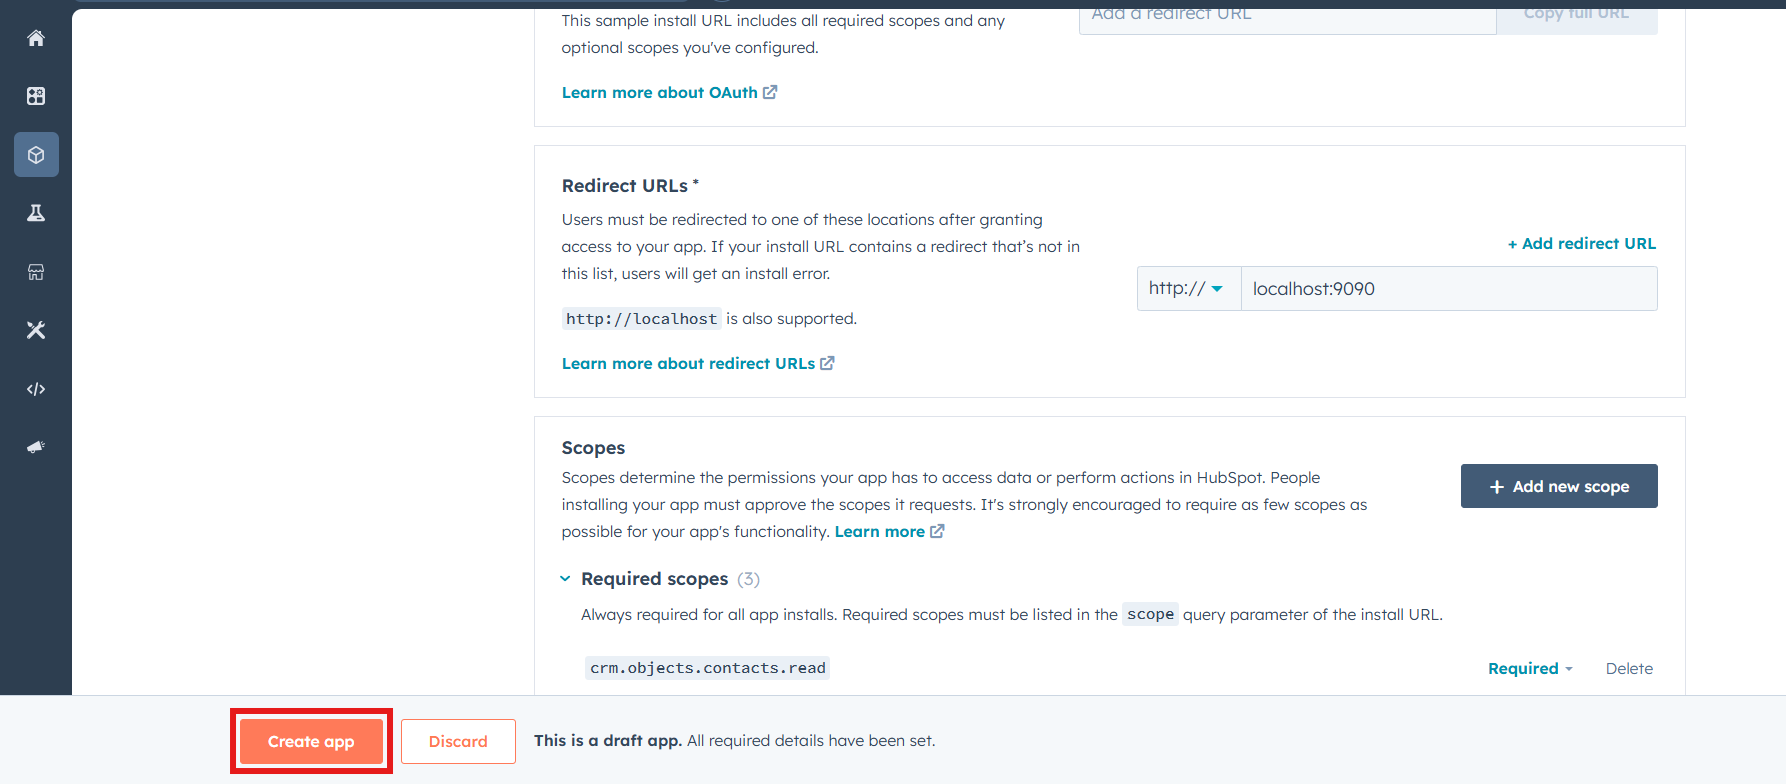Click the 'This is a draft app.' status text
1786x784 pixels.
coord(608,740)
